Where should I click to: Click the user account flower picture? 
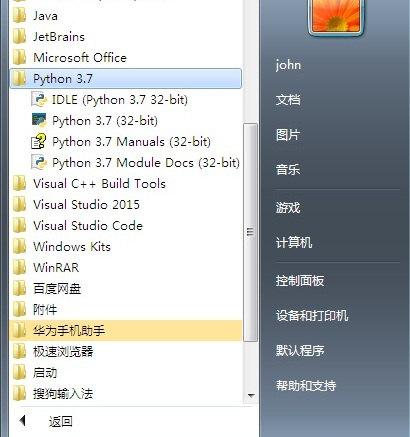pos(336,16)
